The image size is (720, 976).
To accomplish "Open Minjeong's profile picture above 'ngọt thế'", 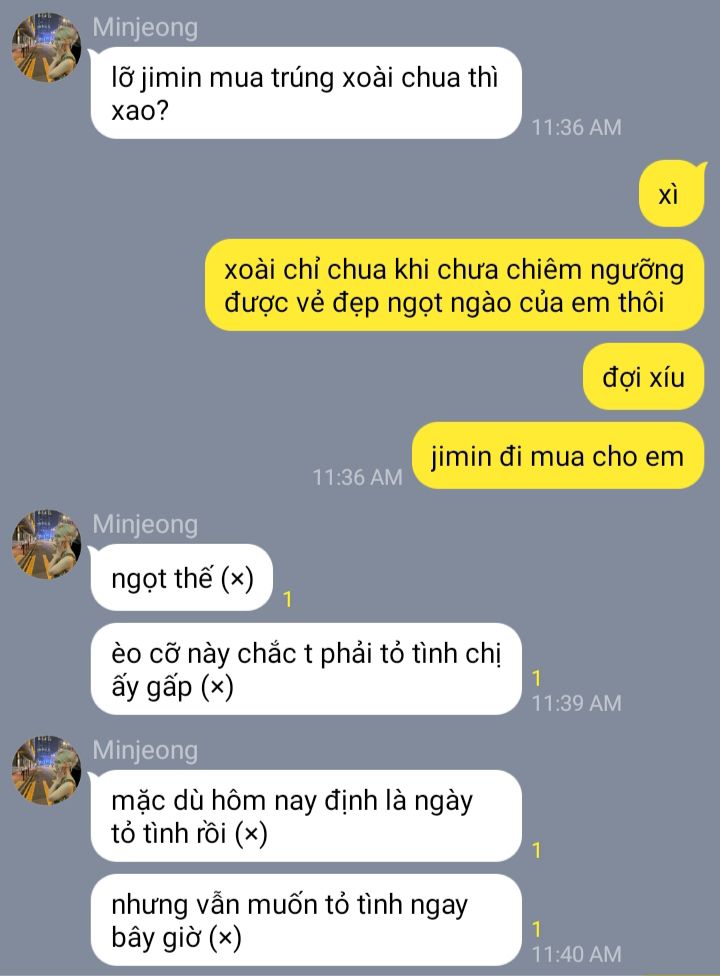I will [46, 545].
